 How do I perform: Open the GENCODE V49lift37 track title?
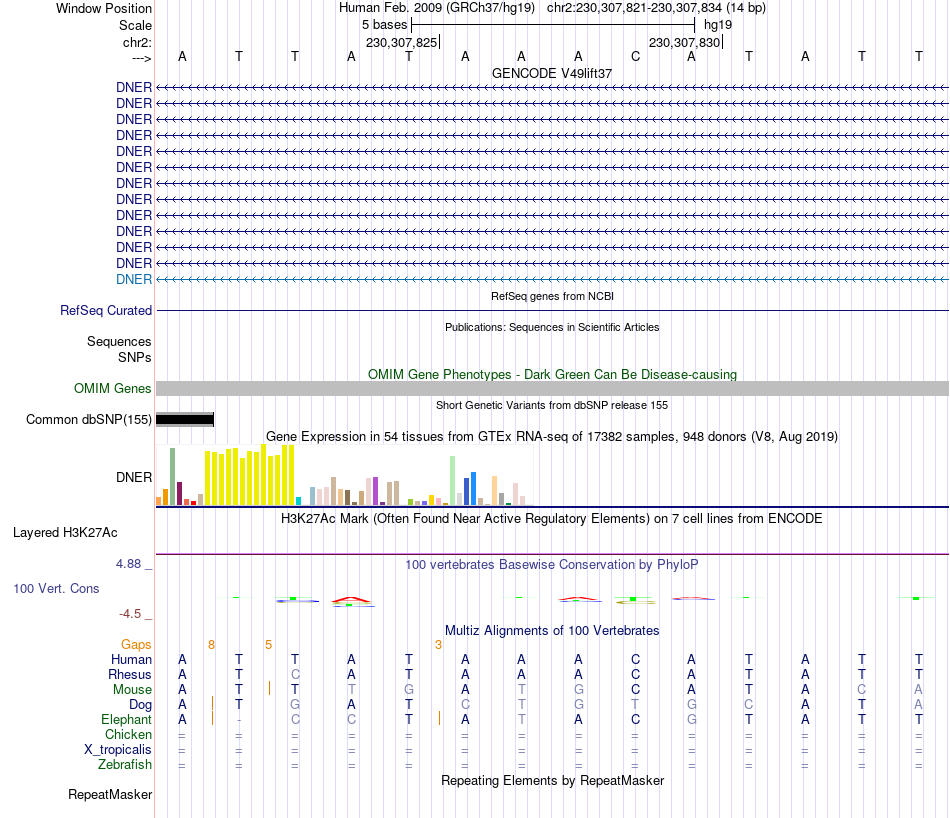pyautogui.click(x=552, y=73)
